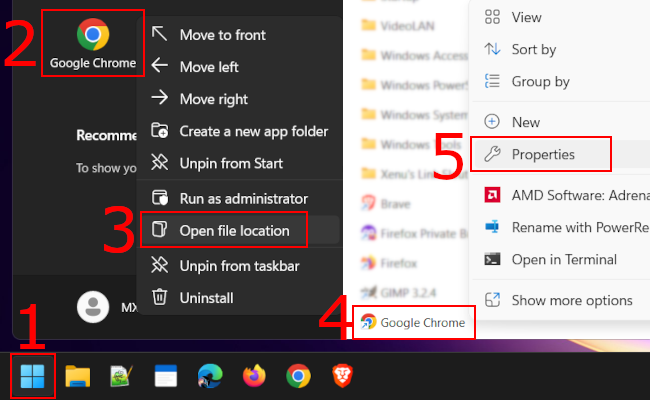Open the white notepad app in taskbar
The image size is (650, 400).
point(166,376)
